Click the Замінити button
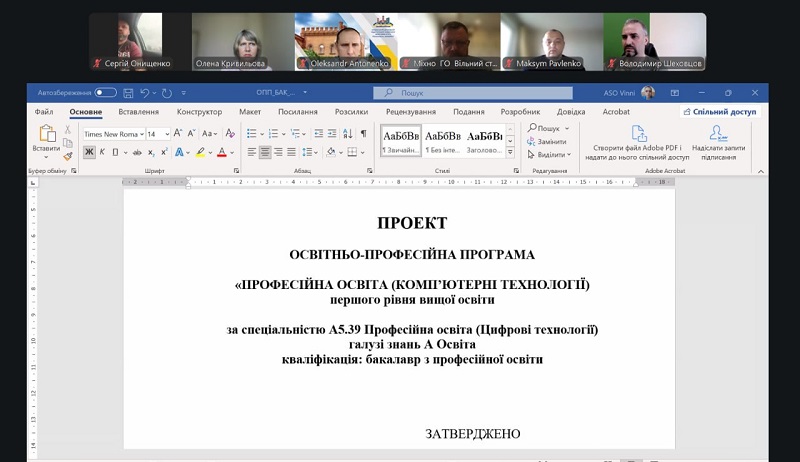 (550, 142)
